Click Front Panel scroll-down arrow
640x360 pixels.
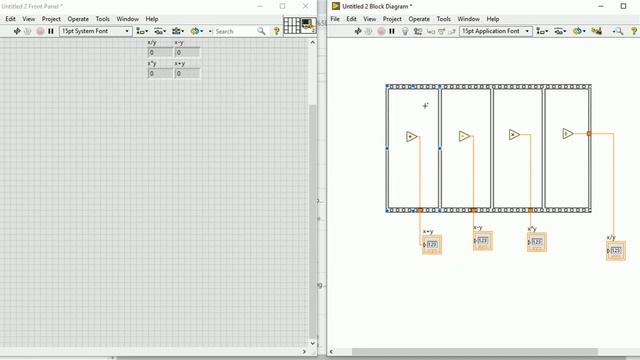click(x=313, y=343)
